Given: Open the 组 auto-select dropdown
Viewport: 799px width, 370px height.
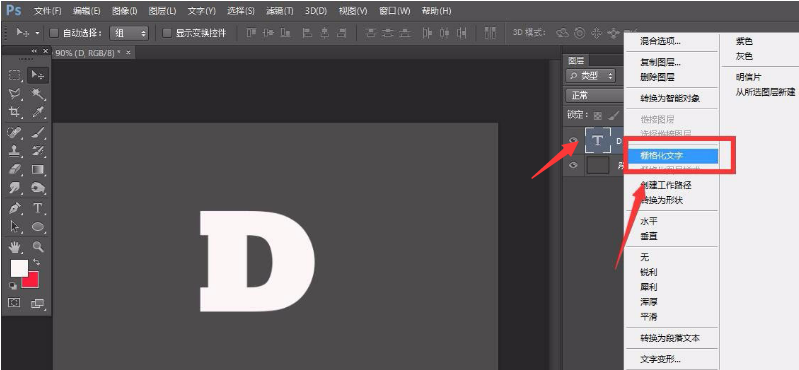Looking at the screenshot, I should pos(129,33).
